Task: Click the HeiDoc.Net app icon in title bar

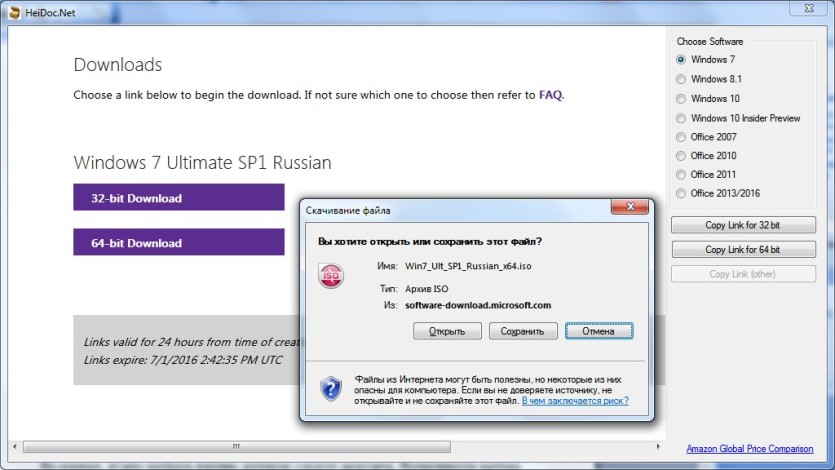Action: click(x=15, y=12)
